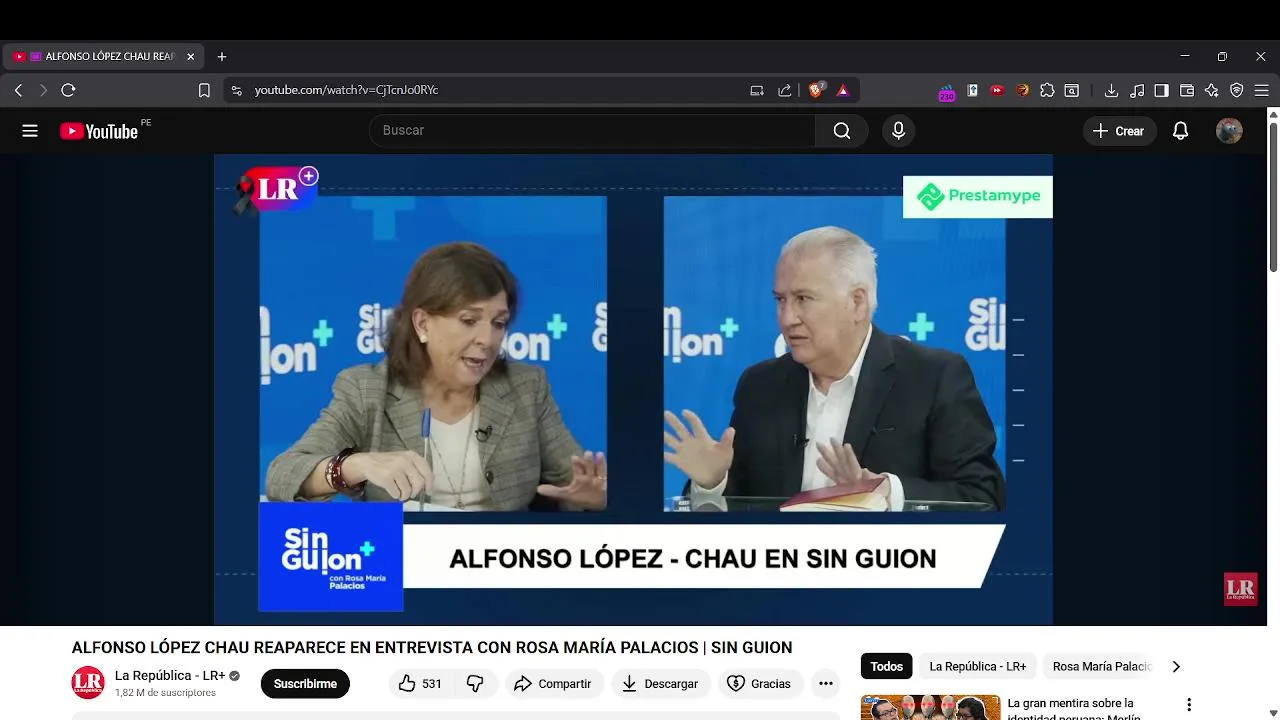Select the Todos filter chip
This screenshot has height=720, width=1280.
pyautogui.click(x=886, y=666)
